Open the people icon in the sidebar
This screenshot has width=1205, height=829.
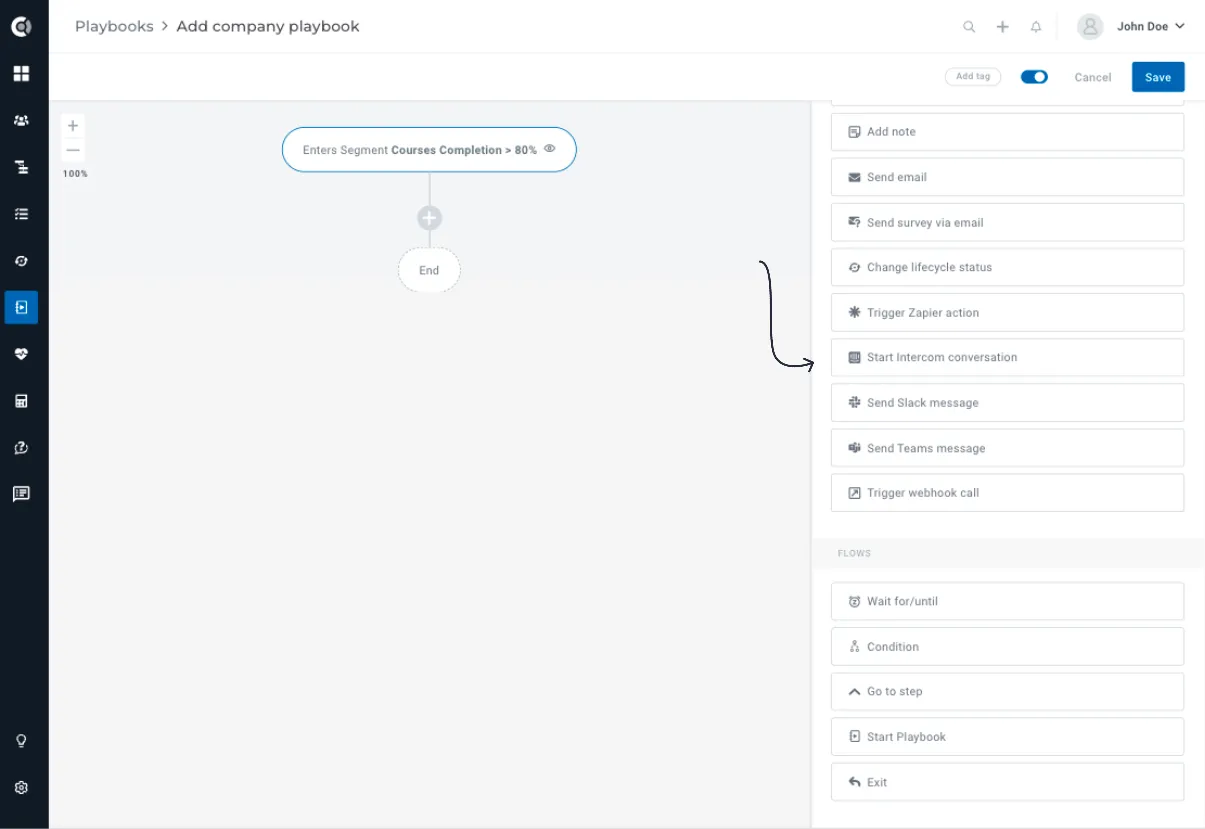click(21, 121)
